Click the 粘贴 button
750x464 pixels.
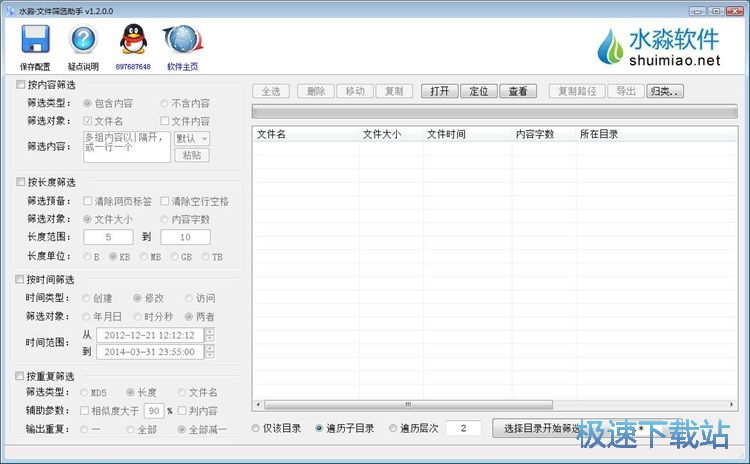(x=192, y=155)
